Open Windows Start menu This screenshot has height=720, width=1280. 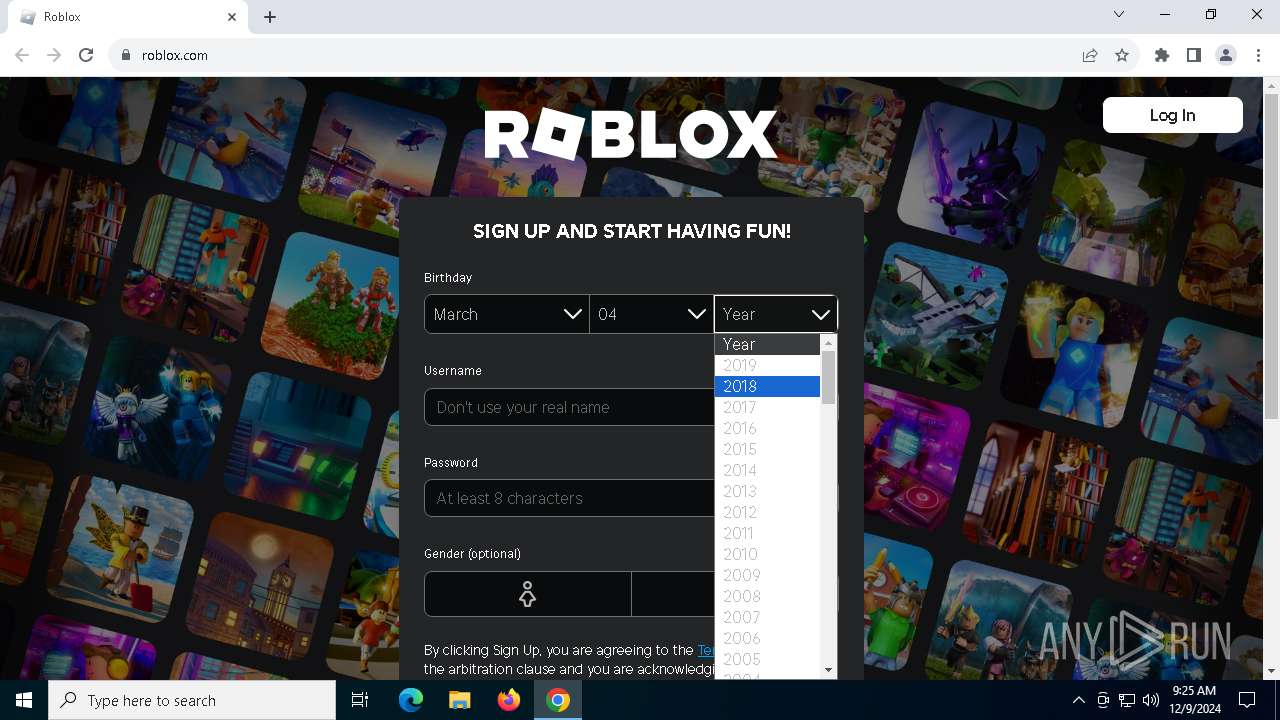24,700
